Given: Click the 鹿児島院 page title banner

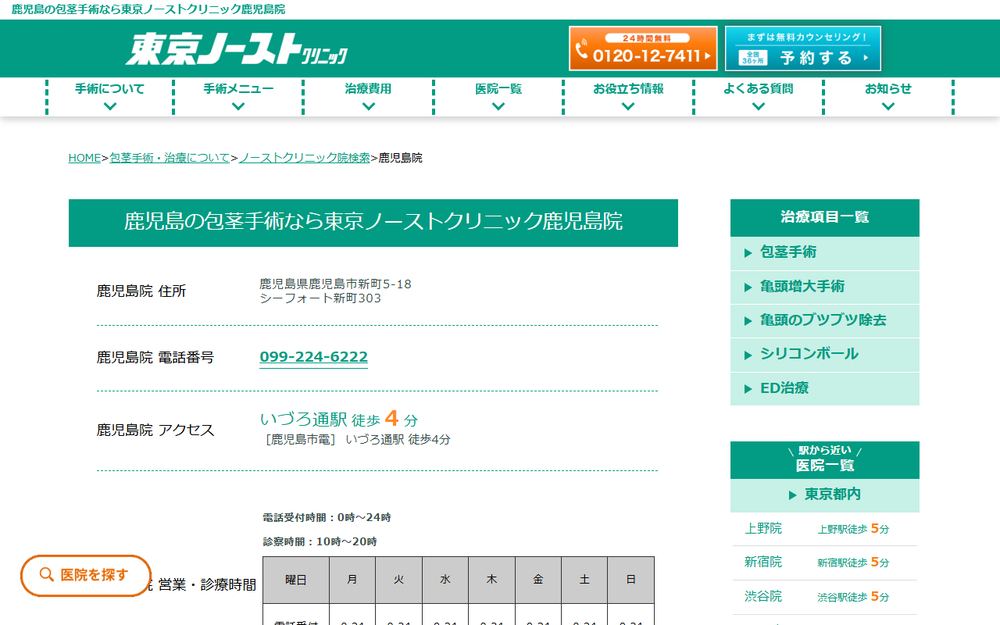Looking at the screenshot, I should pos(373,223).
